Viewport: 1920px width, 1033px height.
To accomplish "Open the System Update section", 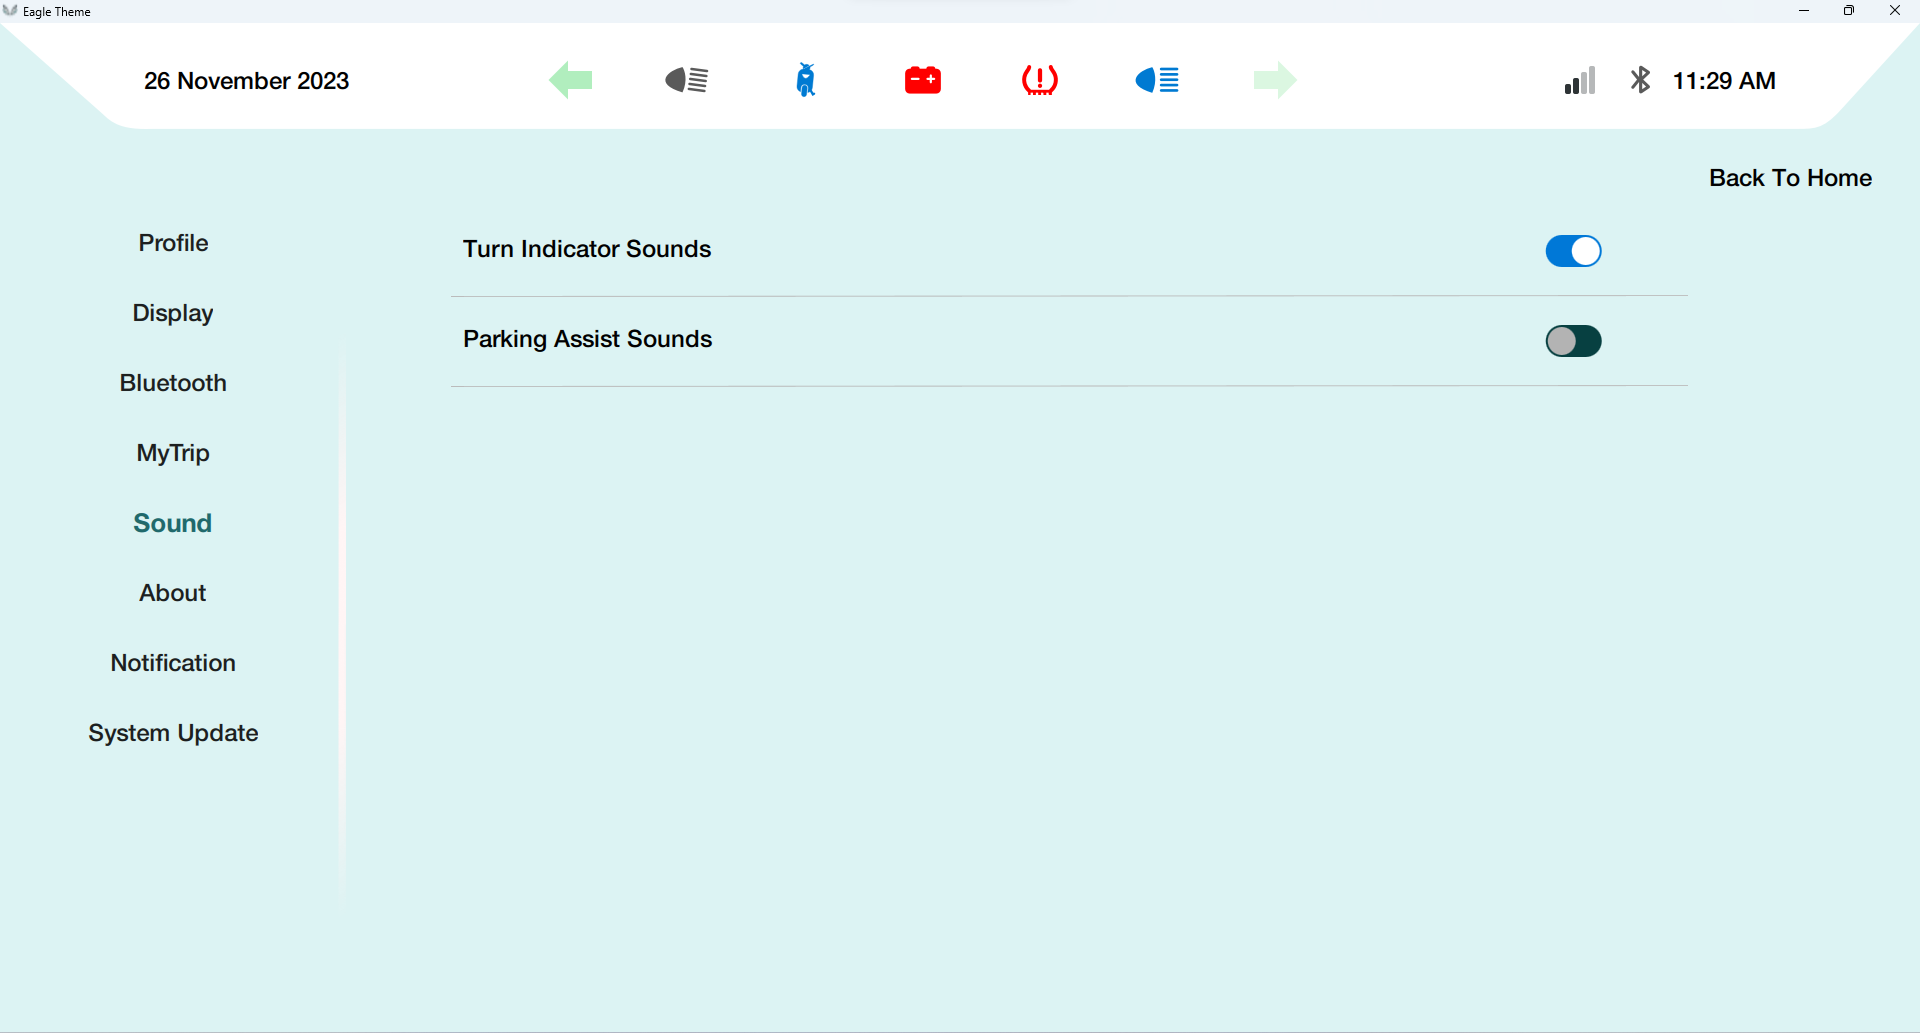I will tap(173, 733).
